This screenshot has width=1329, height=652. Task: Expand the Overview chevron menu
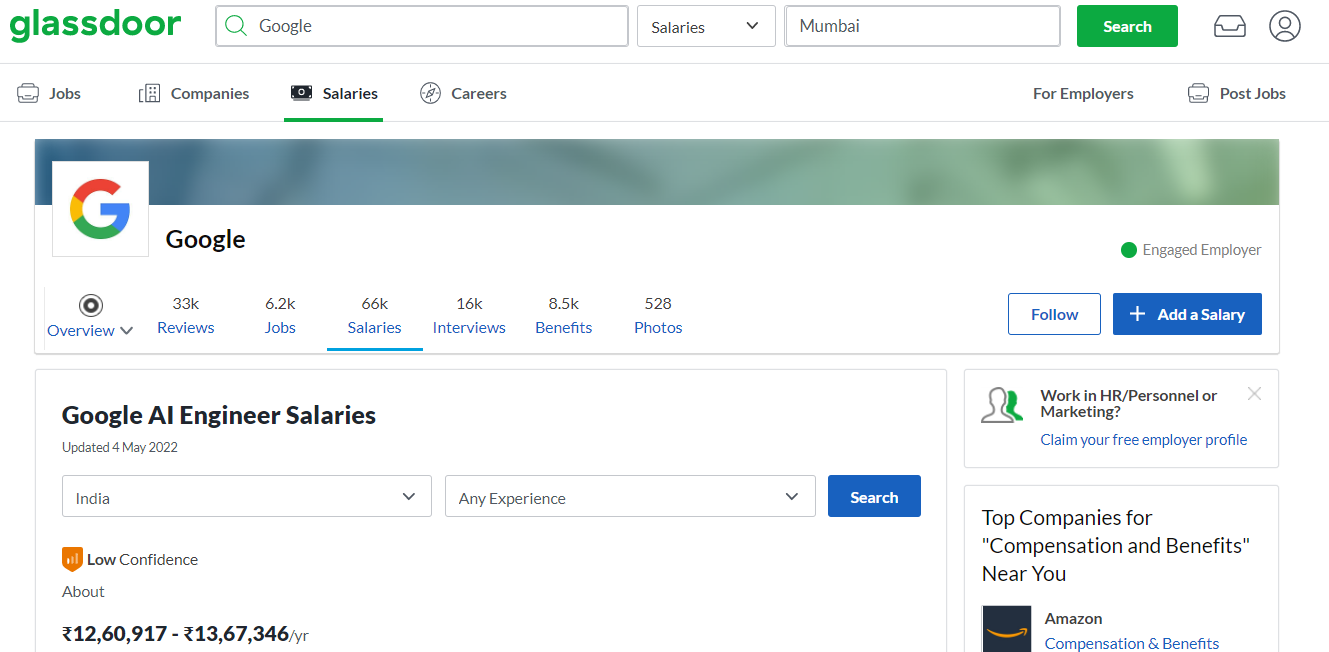127,331
